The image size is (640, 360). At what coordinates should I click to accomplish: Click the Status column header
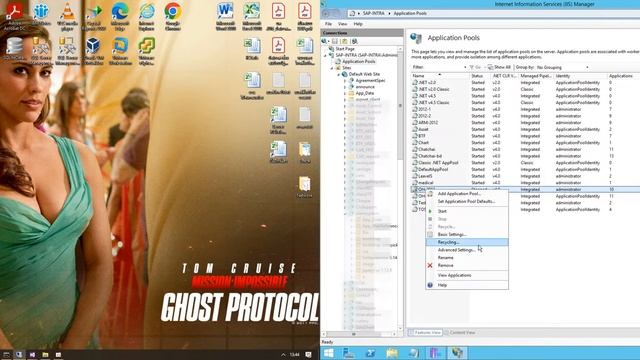[x=480, y=76]
